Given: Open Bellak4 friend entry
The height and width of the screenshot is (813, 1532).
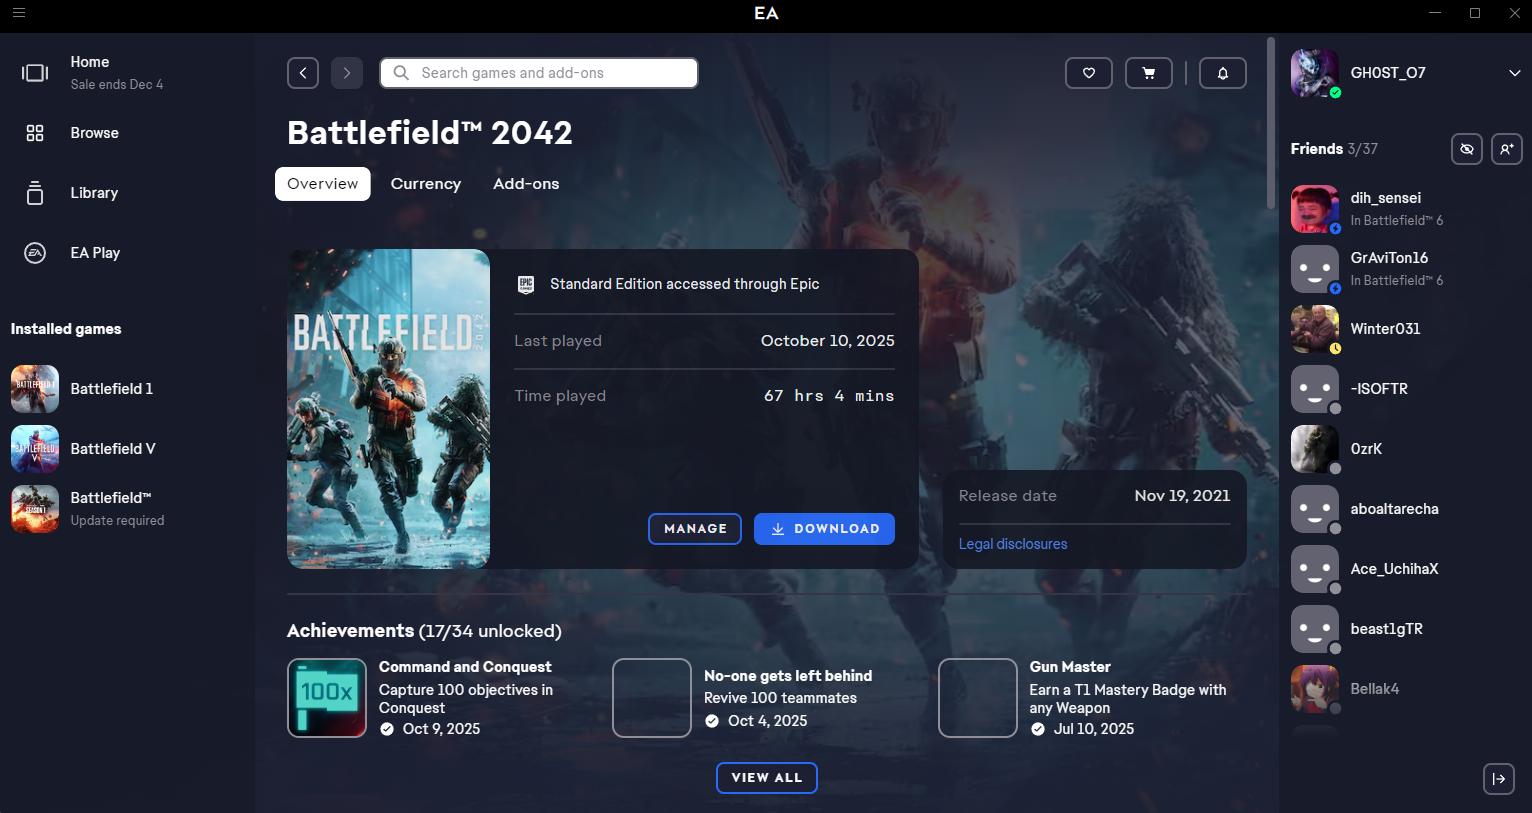Looking at the screenshot, I should click(x=1406, y=689).
